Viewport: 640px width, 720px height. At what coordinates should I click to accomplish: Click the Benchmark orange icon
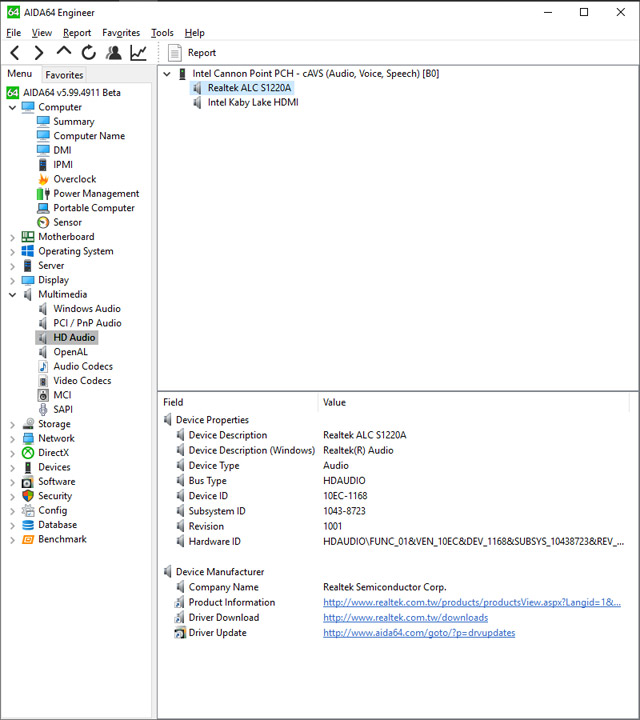28,539
